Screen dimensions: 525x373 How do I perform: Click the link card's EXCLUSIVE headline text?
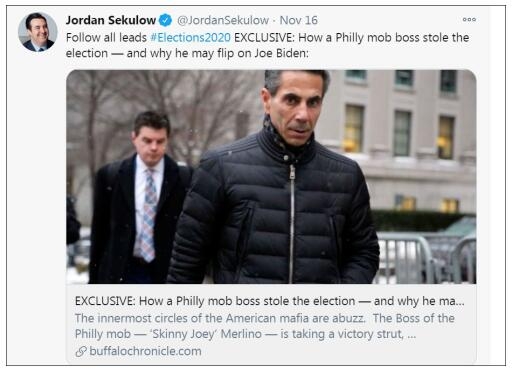click(x=270, y=301)
